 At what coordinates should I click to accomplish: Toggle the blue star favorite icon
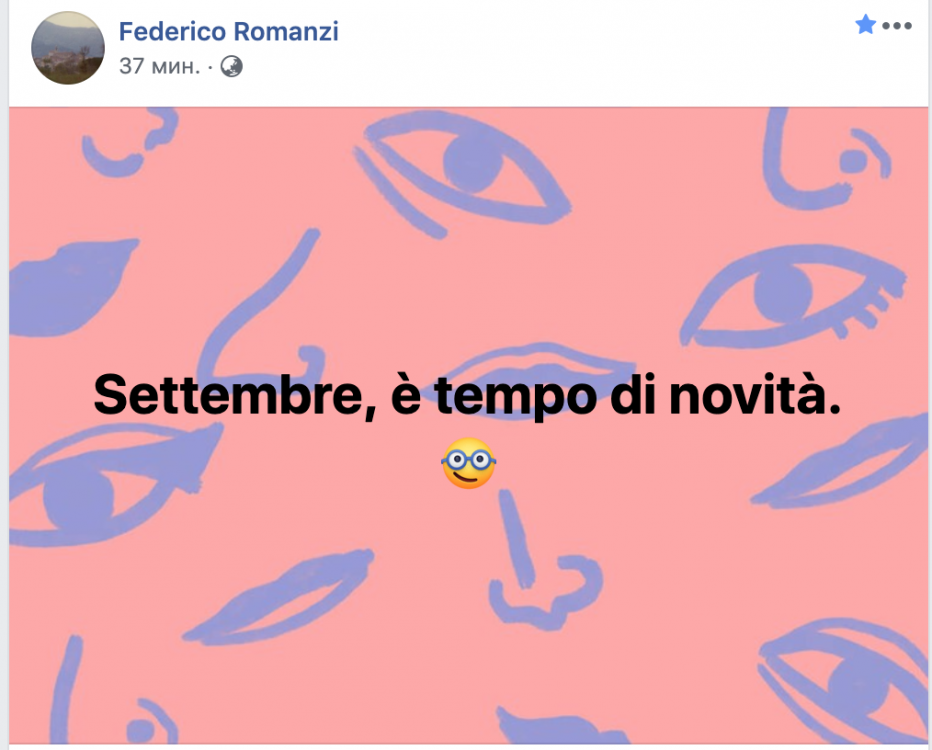pyautogui.click(x=865, y=25)
